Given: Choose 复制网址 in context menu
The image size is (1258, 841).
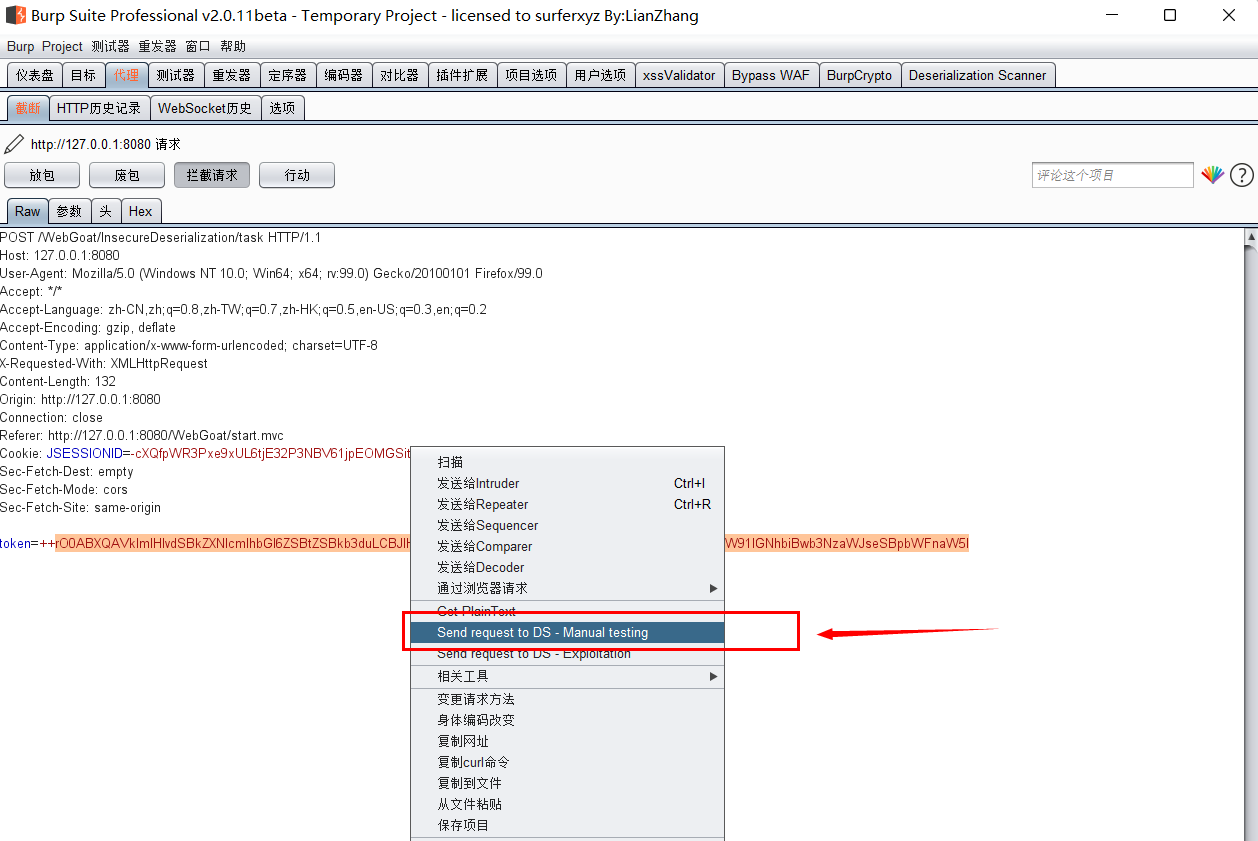Looking at the screenshot, I should [x=567, y=741].
